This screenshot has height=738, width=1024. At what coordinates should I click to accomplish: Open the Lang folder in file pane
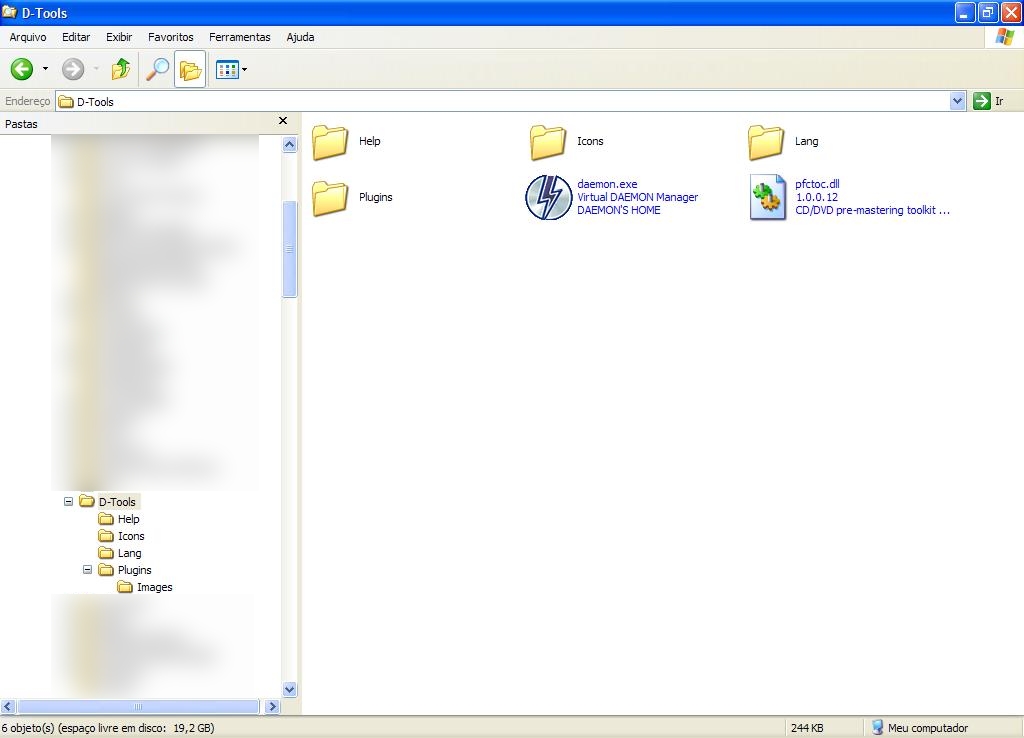coord(766,142)
